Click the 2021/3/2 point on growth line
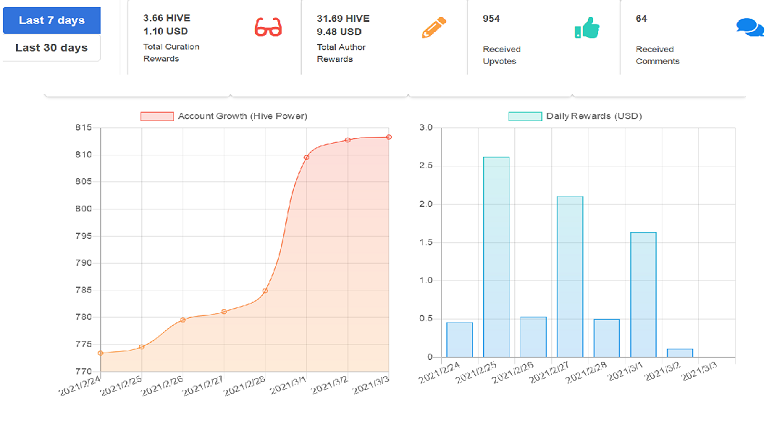Image resolution: width=769 pixels, height=424 pixels. pos(348,140)
